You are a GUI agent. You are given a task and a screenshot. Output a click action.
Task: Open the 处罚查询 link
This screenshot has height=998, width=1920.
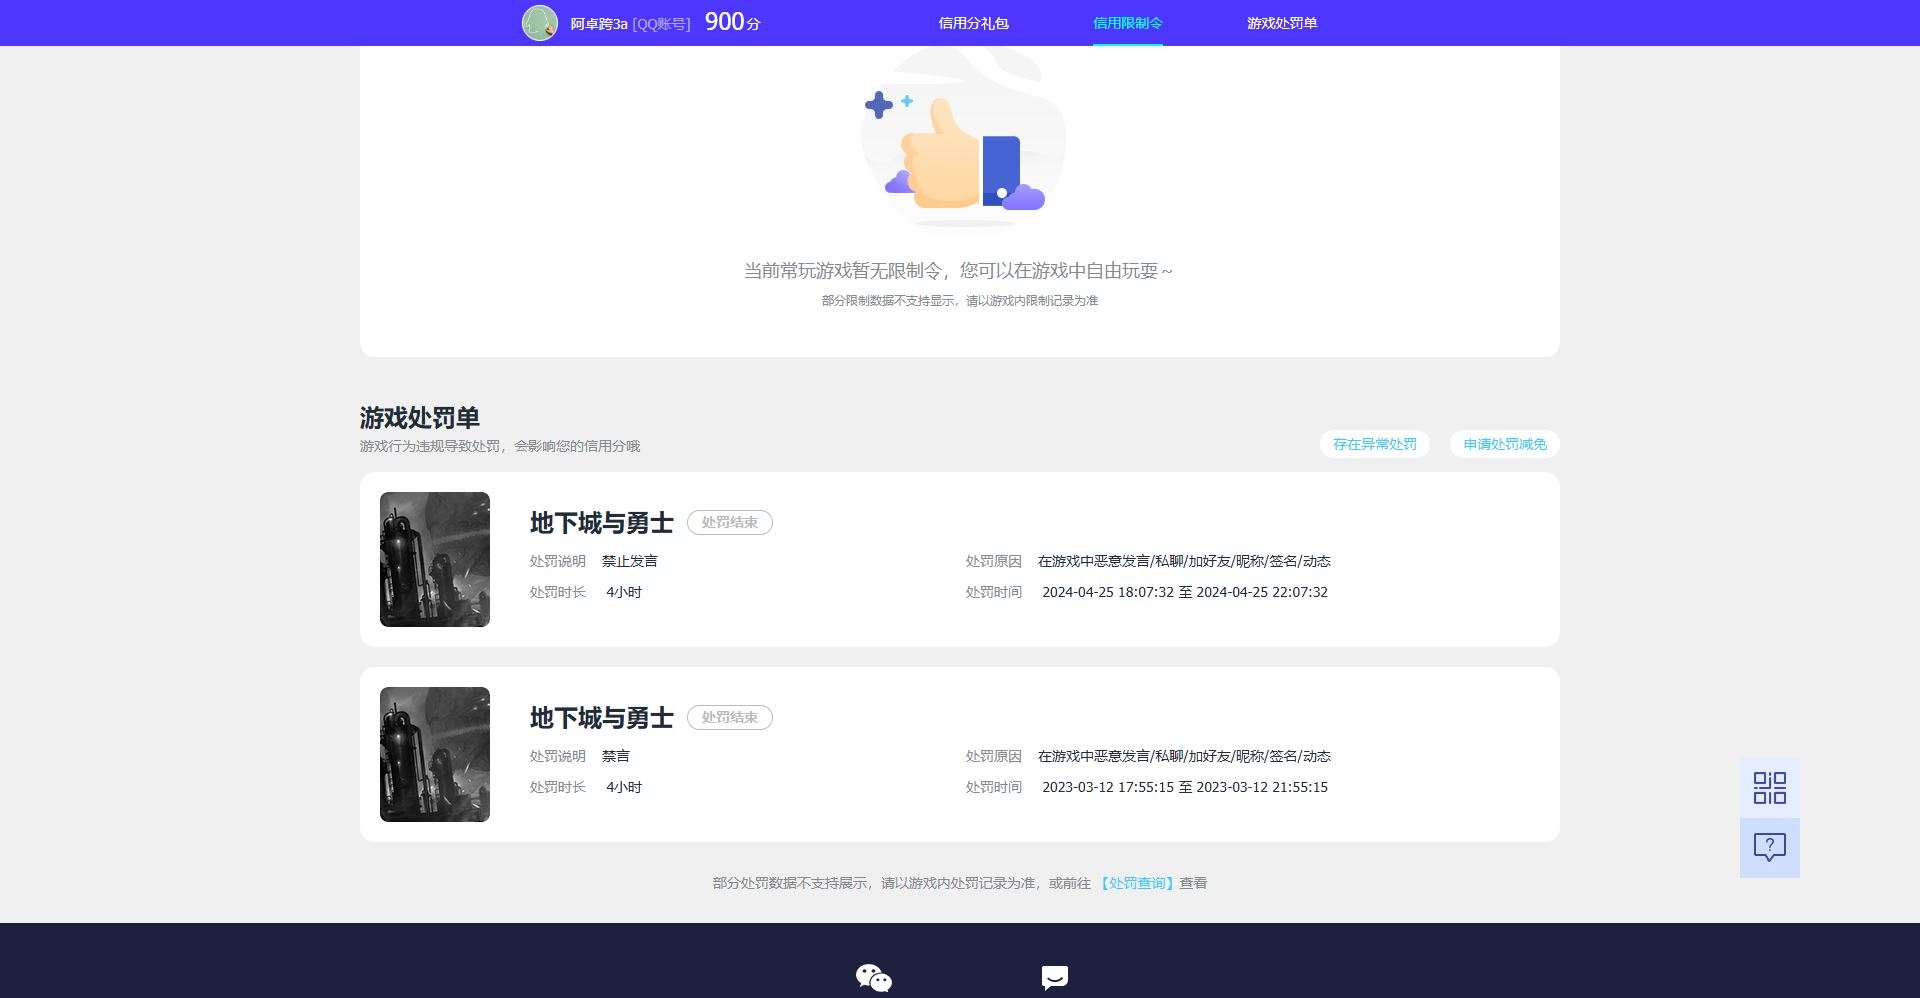click(1137, 883)
